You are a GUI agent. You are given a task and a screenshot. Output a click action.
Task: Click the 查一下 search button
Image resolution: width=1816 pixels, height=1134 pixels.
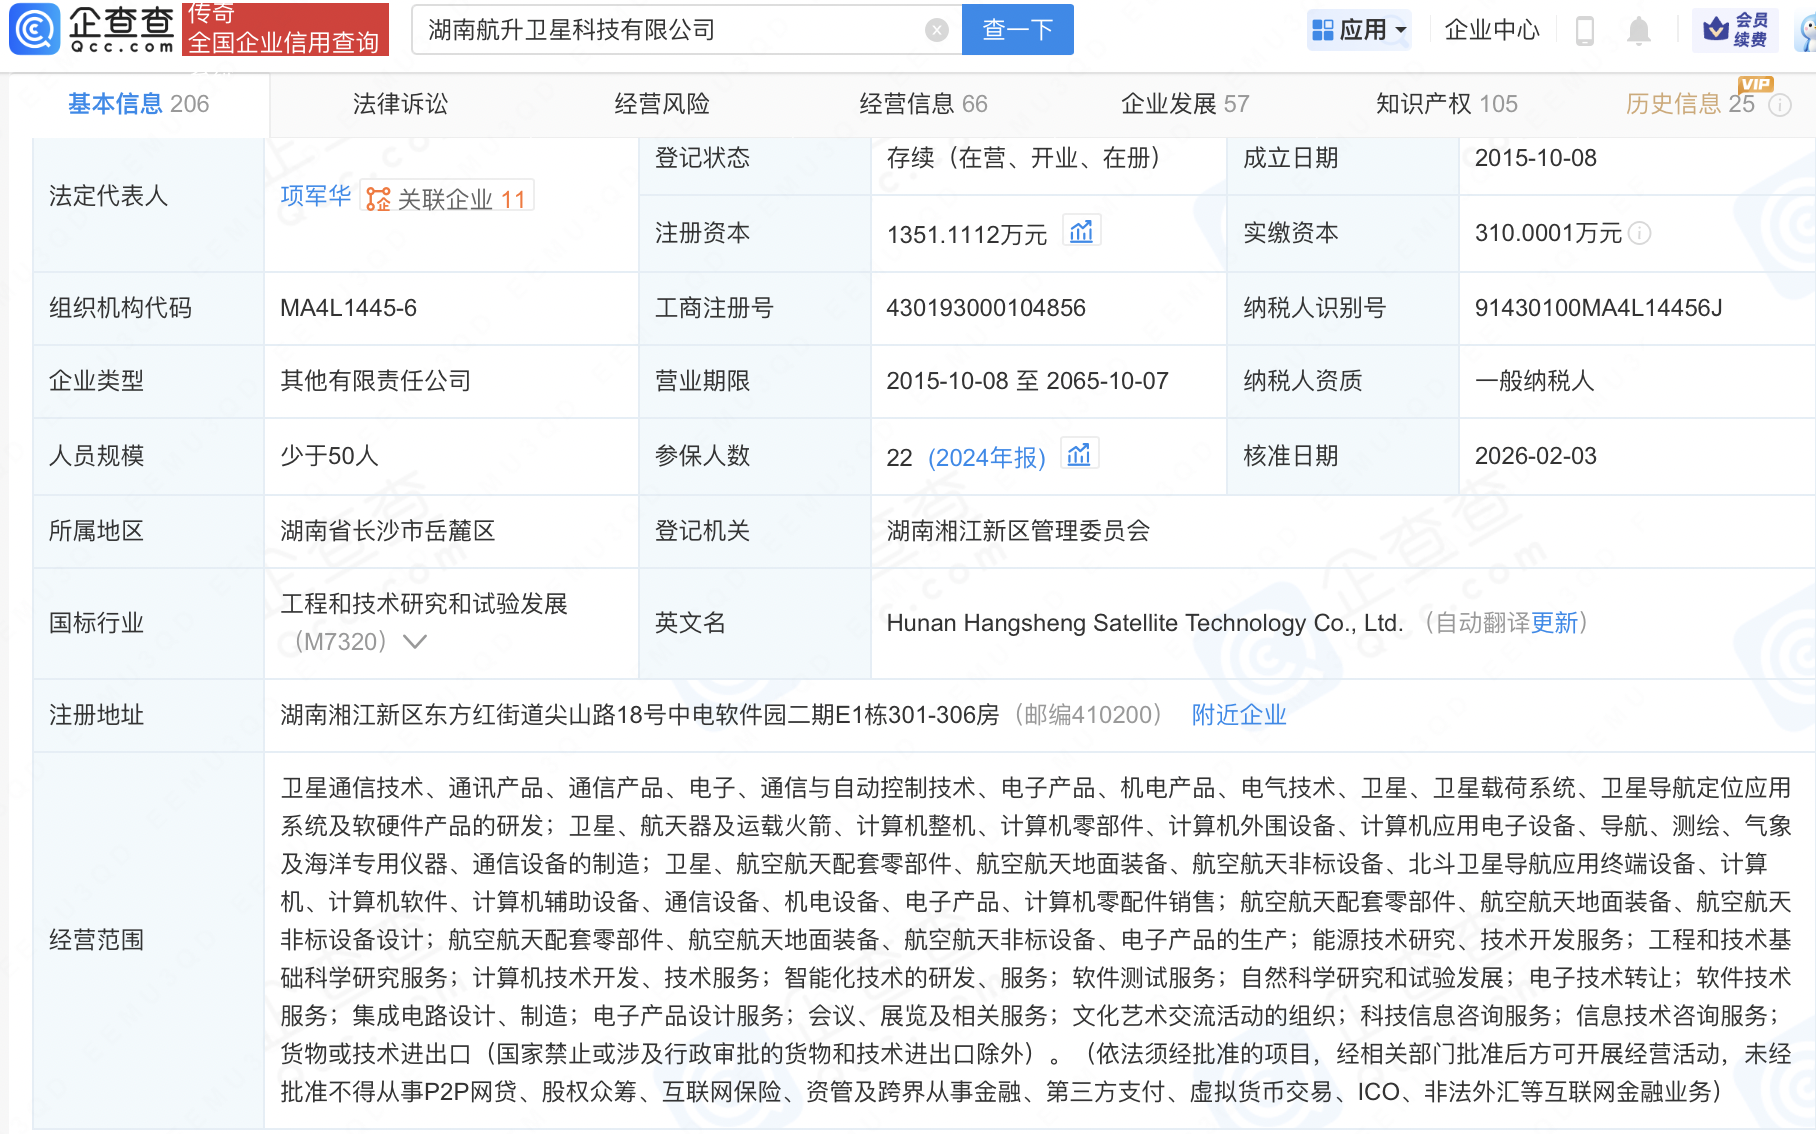point(1016,29)
